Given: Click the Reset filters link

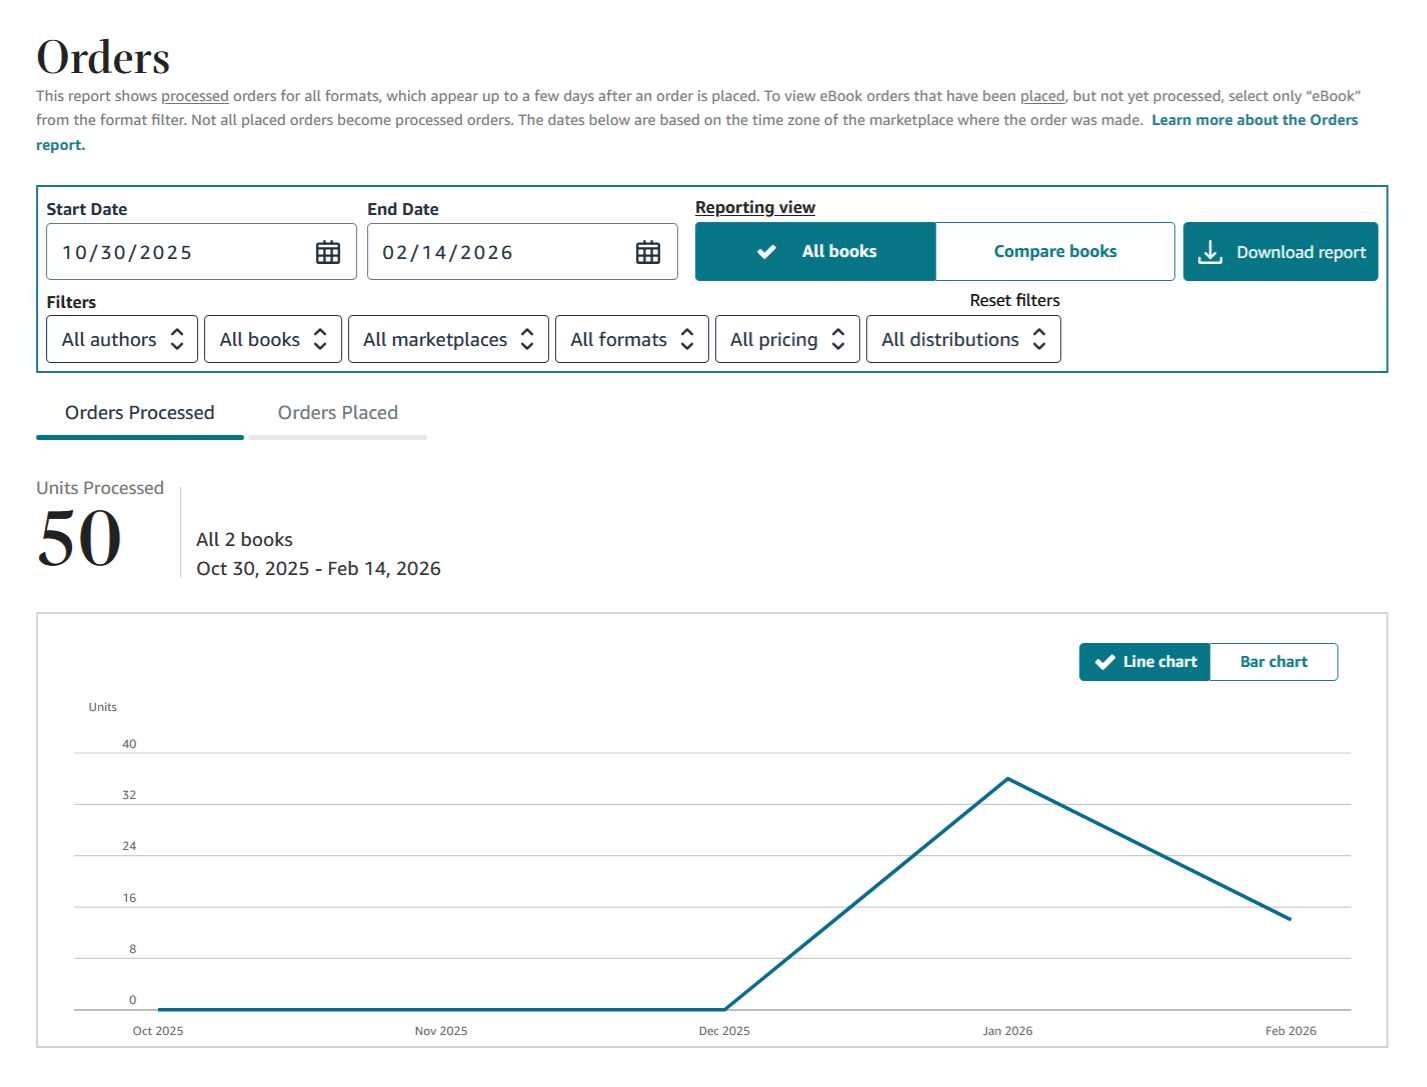Looking at the screenshot, I should (x=1014, y=300).
